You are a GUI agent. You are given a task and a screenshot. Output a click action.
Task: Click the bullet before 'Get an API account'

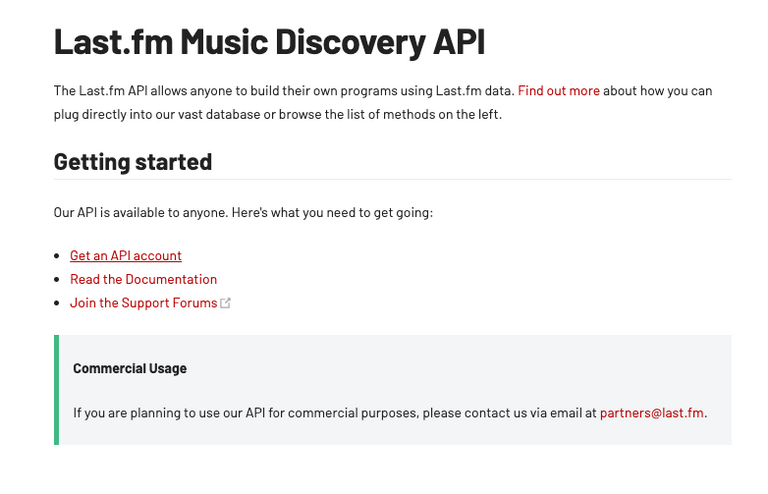click(57, 256)
